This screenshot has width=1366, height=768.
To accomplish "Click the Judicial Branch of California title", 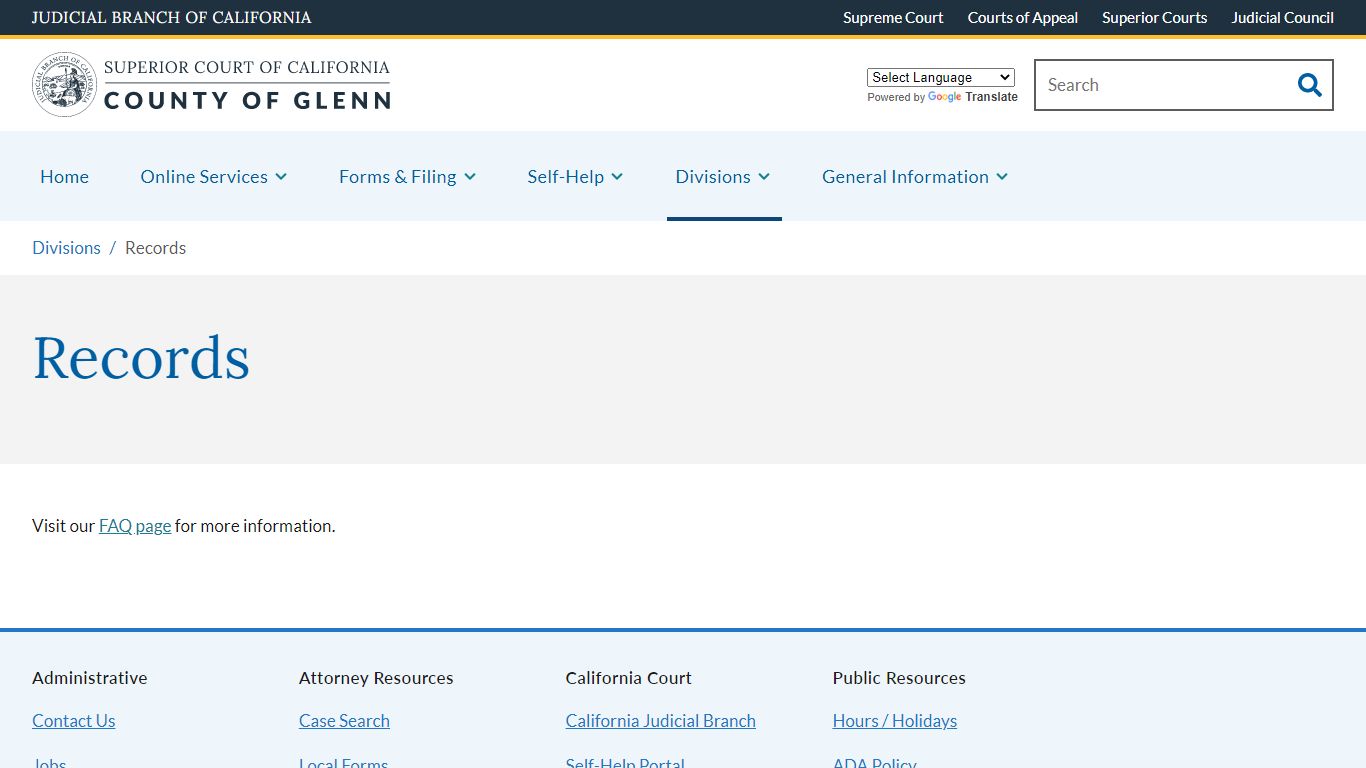I will (171, 18).
